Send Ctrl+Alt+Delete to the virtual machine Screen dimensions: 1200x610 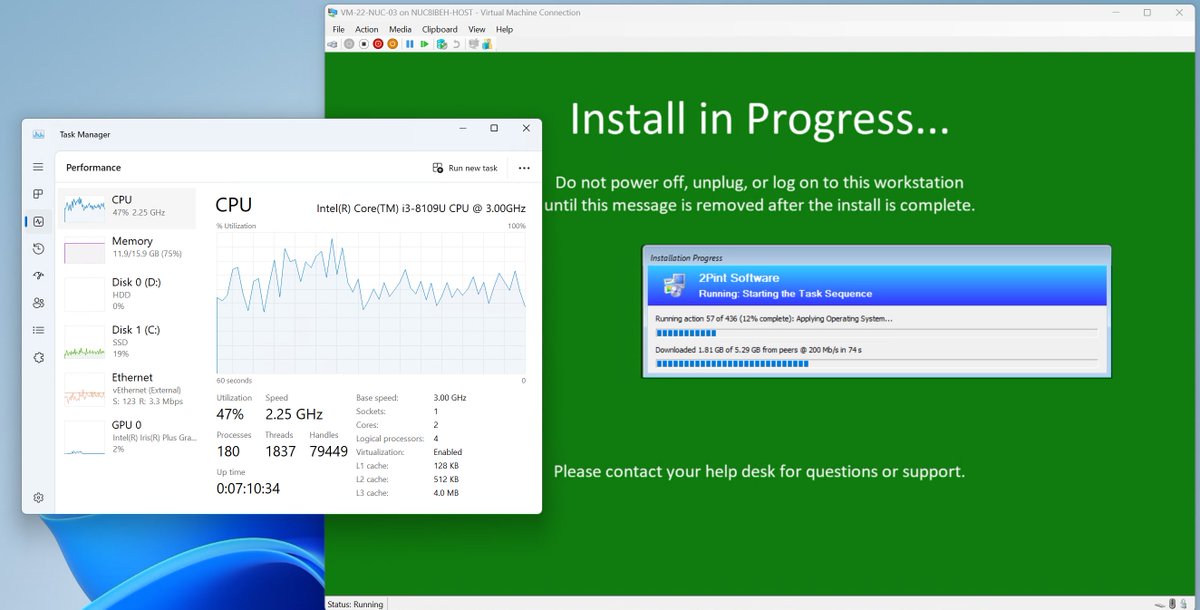point(332,43)
